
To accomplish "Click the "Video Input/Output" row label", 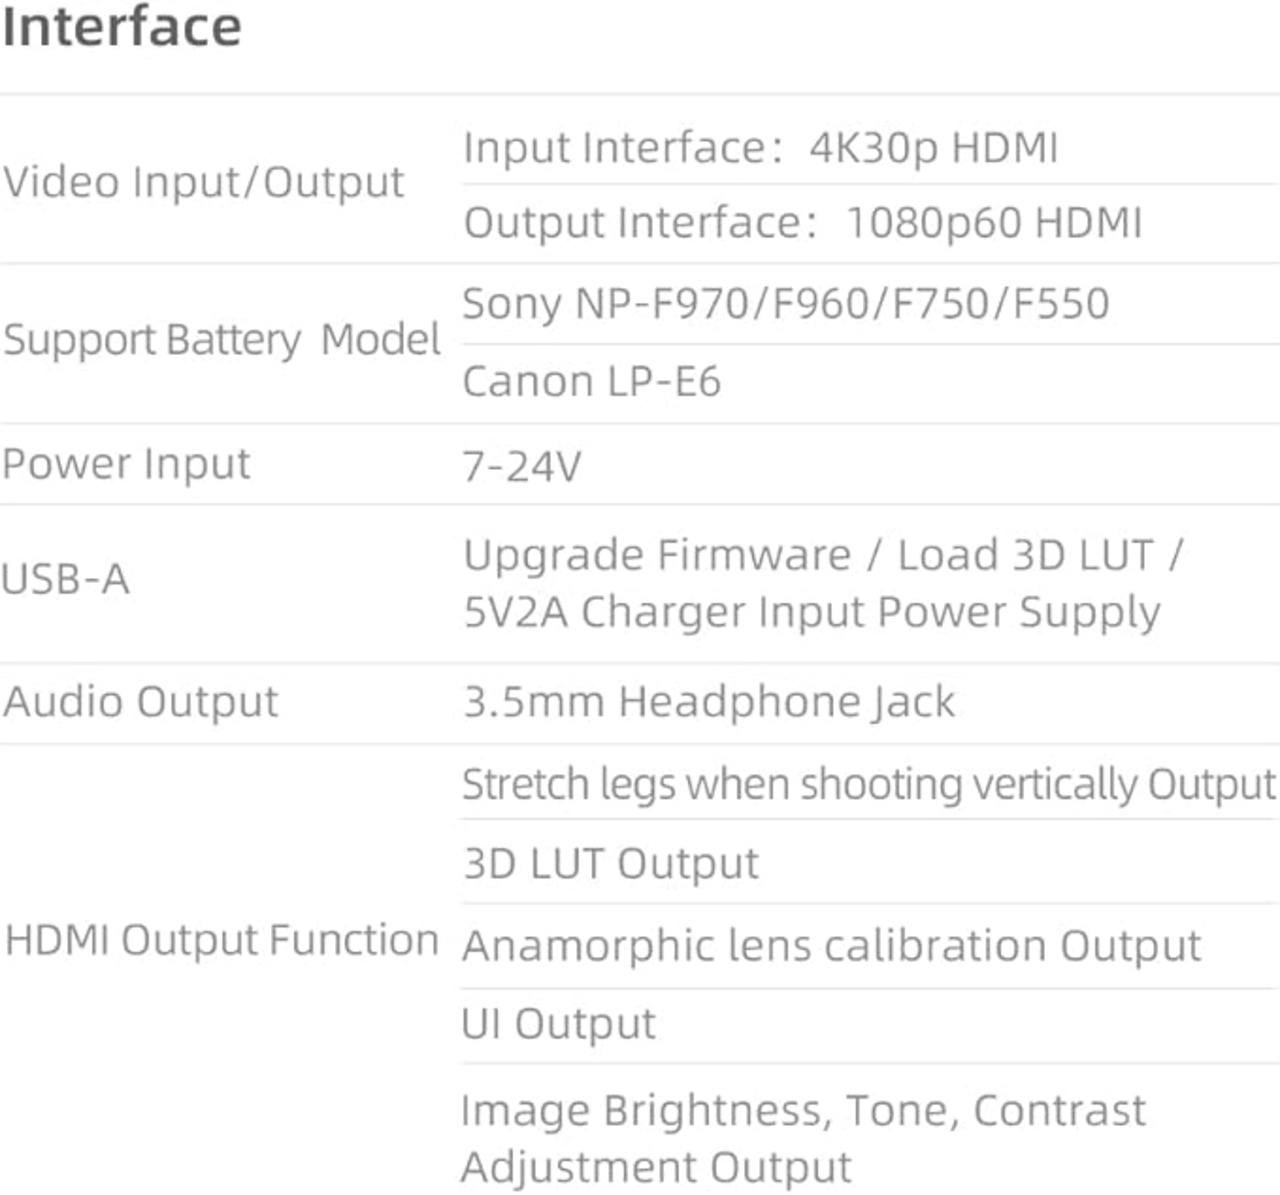I will tap(203, 182).
